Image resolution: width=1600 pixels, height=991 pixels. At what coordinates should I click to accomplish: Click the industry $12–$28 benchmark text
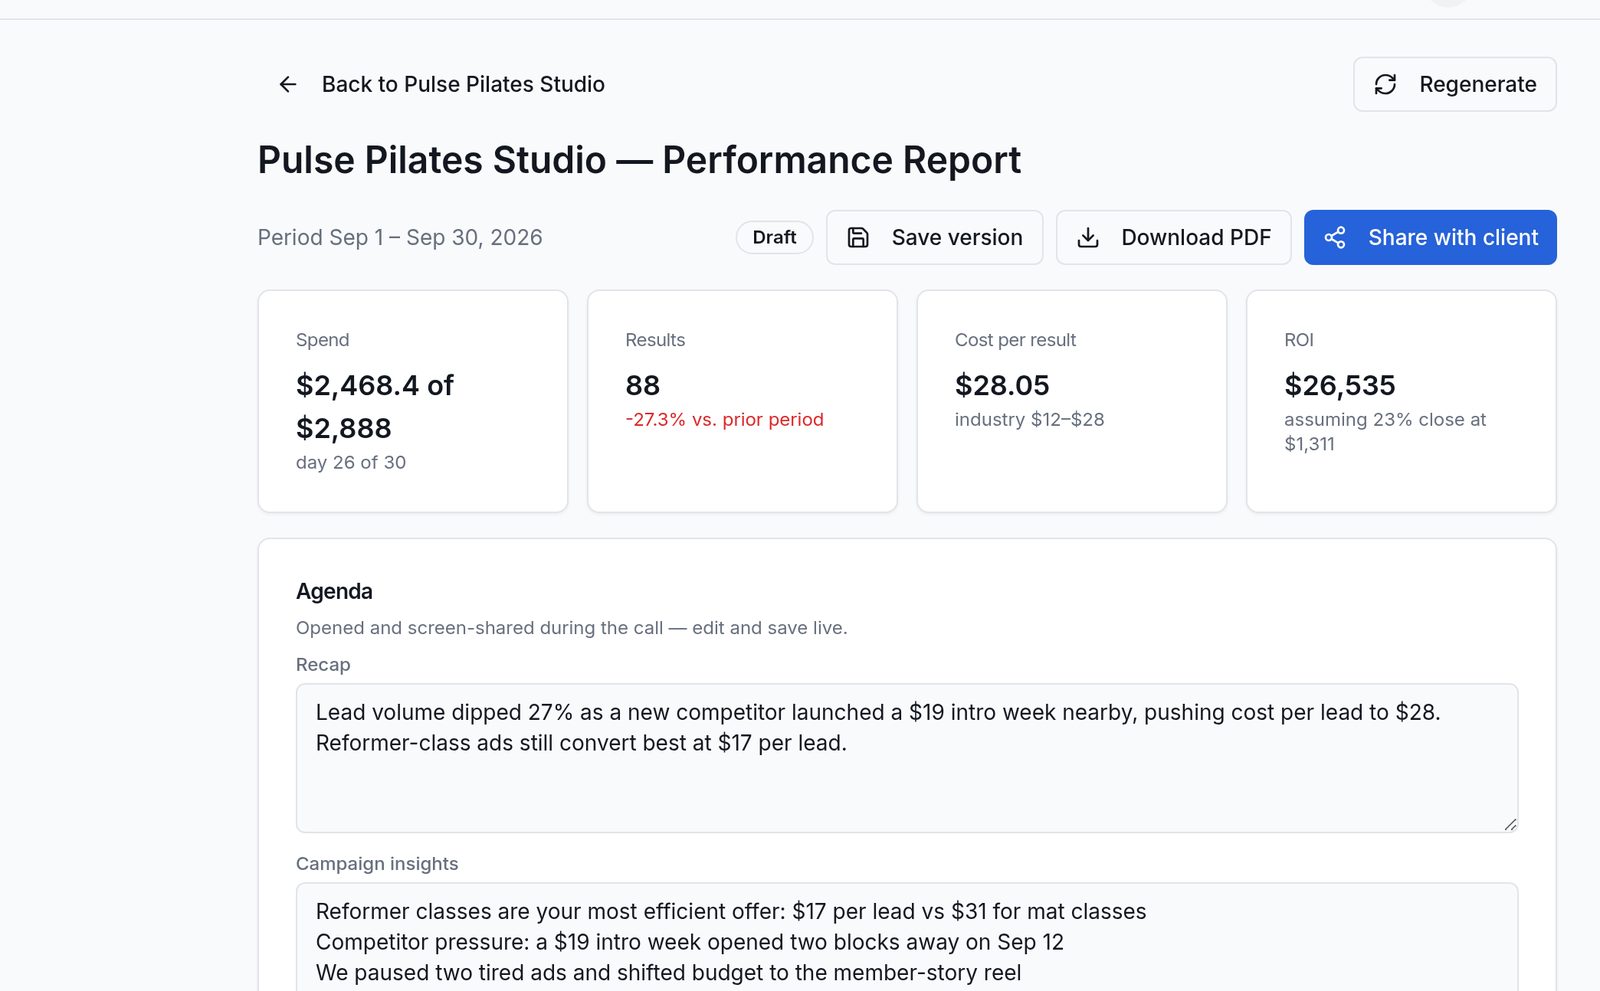point(1029,419)
